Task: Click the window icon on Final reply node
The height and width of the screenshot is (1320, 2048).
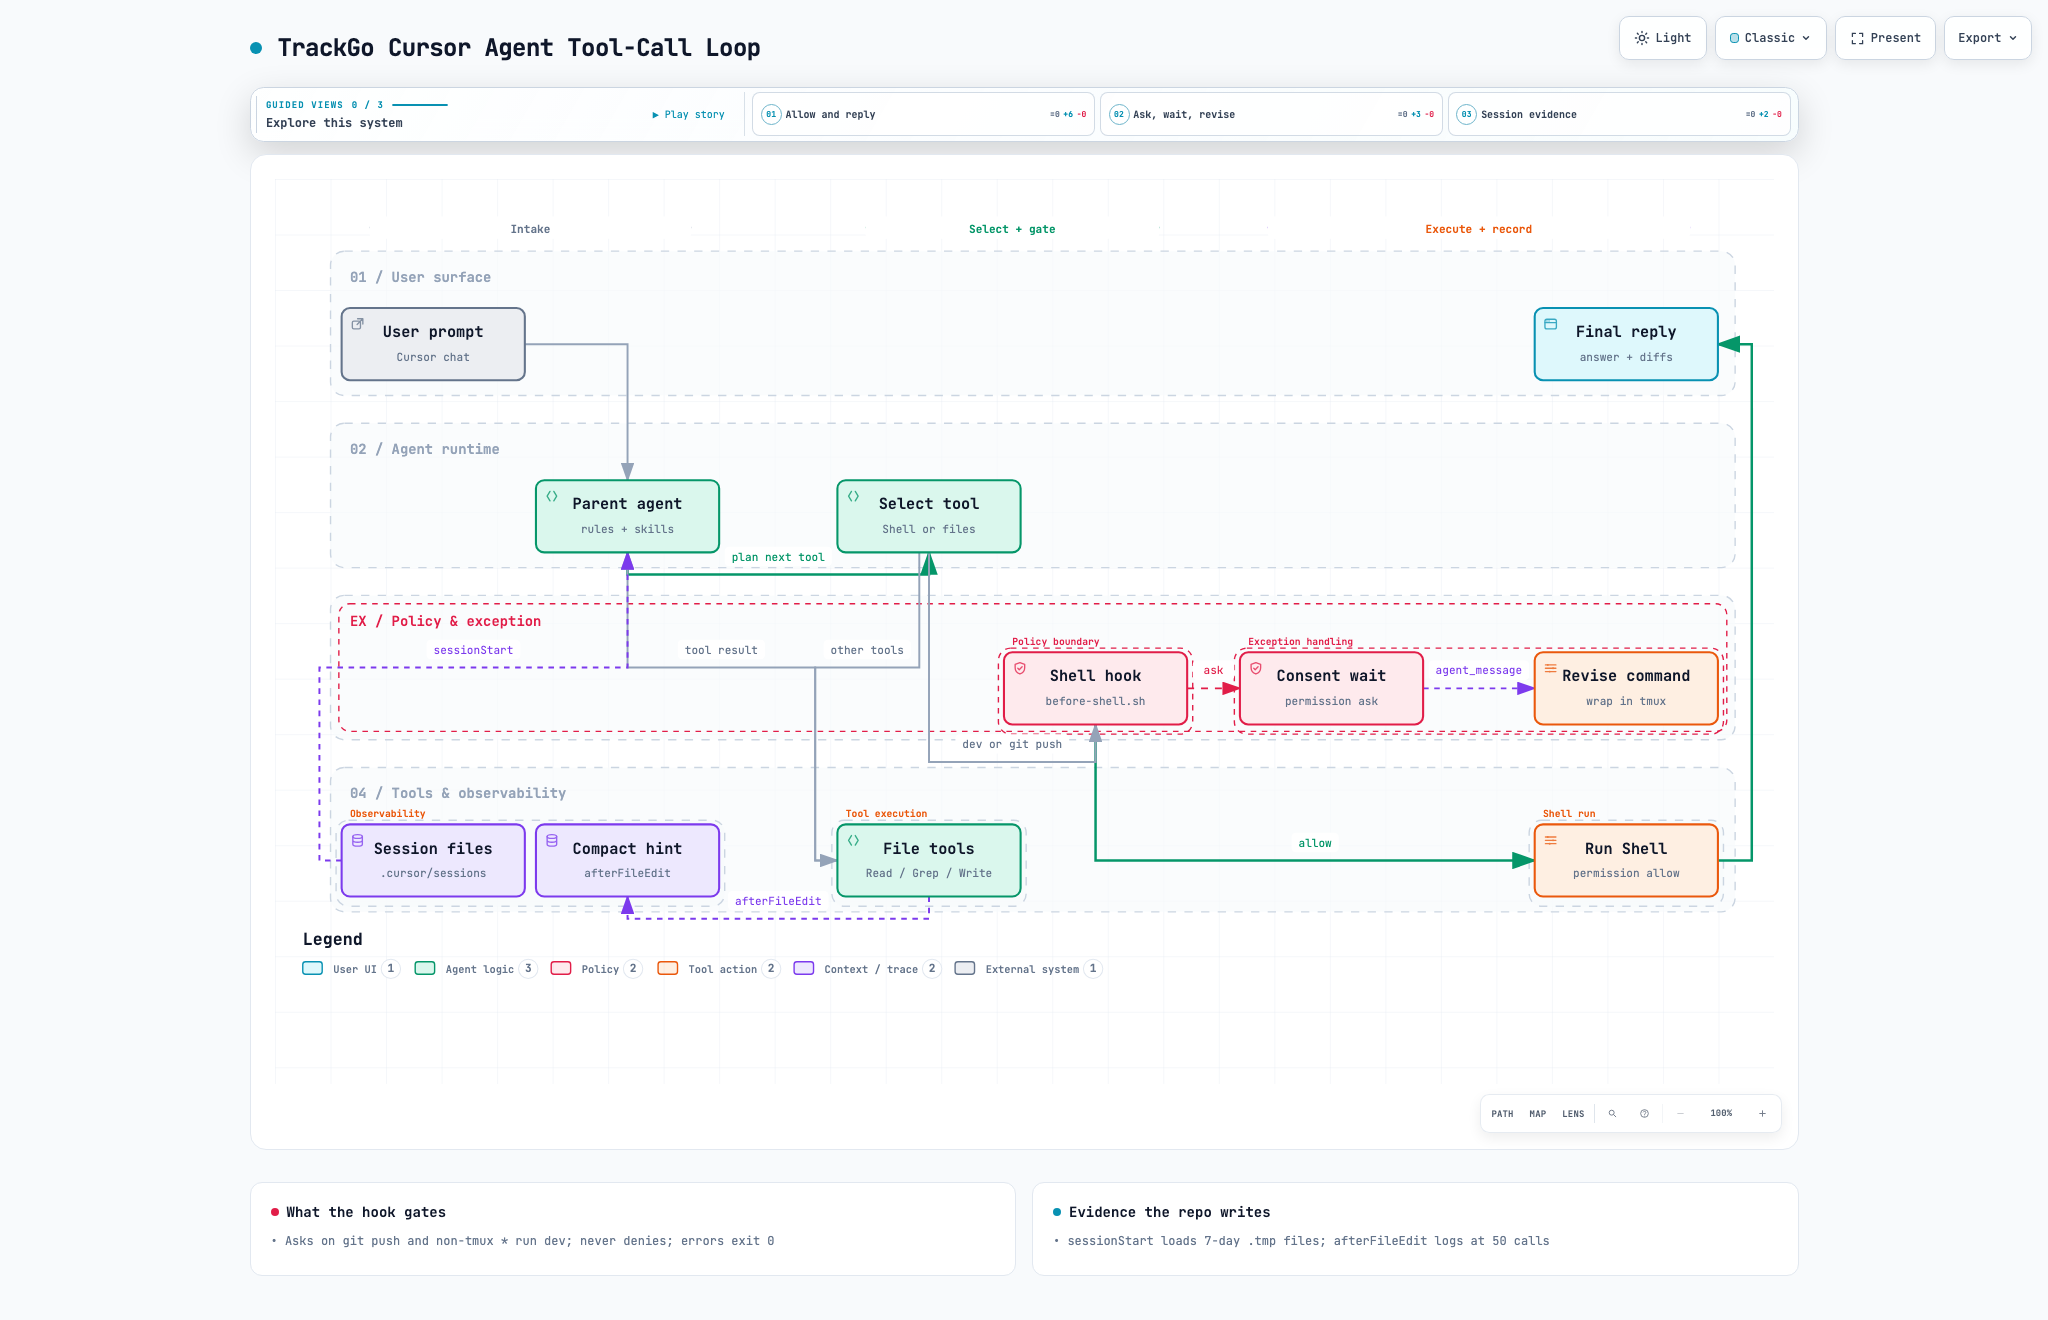Action: click(1551, 324)
